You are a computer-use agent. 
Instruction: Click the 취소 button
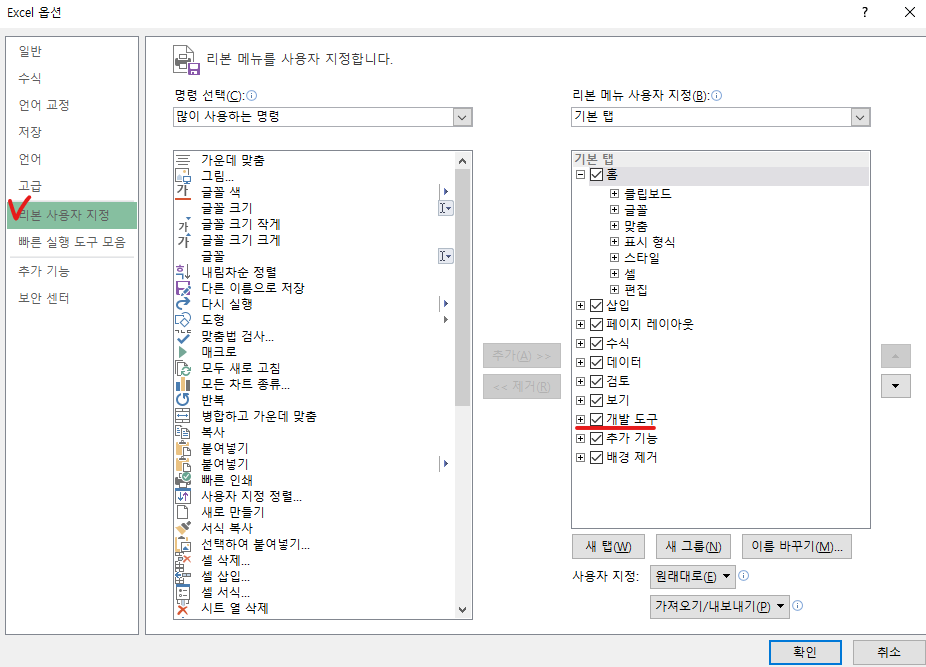(889, 652)
